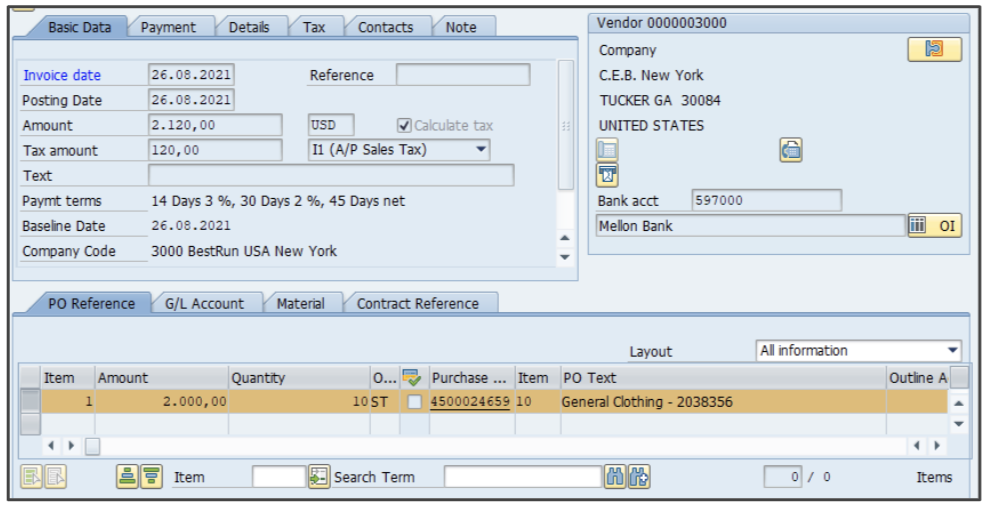Viewport: 992px width, 510px height.
Task: Open the Contract Reference tab
Action: [417, 303]
